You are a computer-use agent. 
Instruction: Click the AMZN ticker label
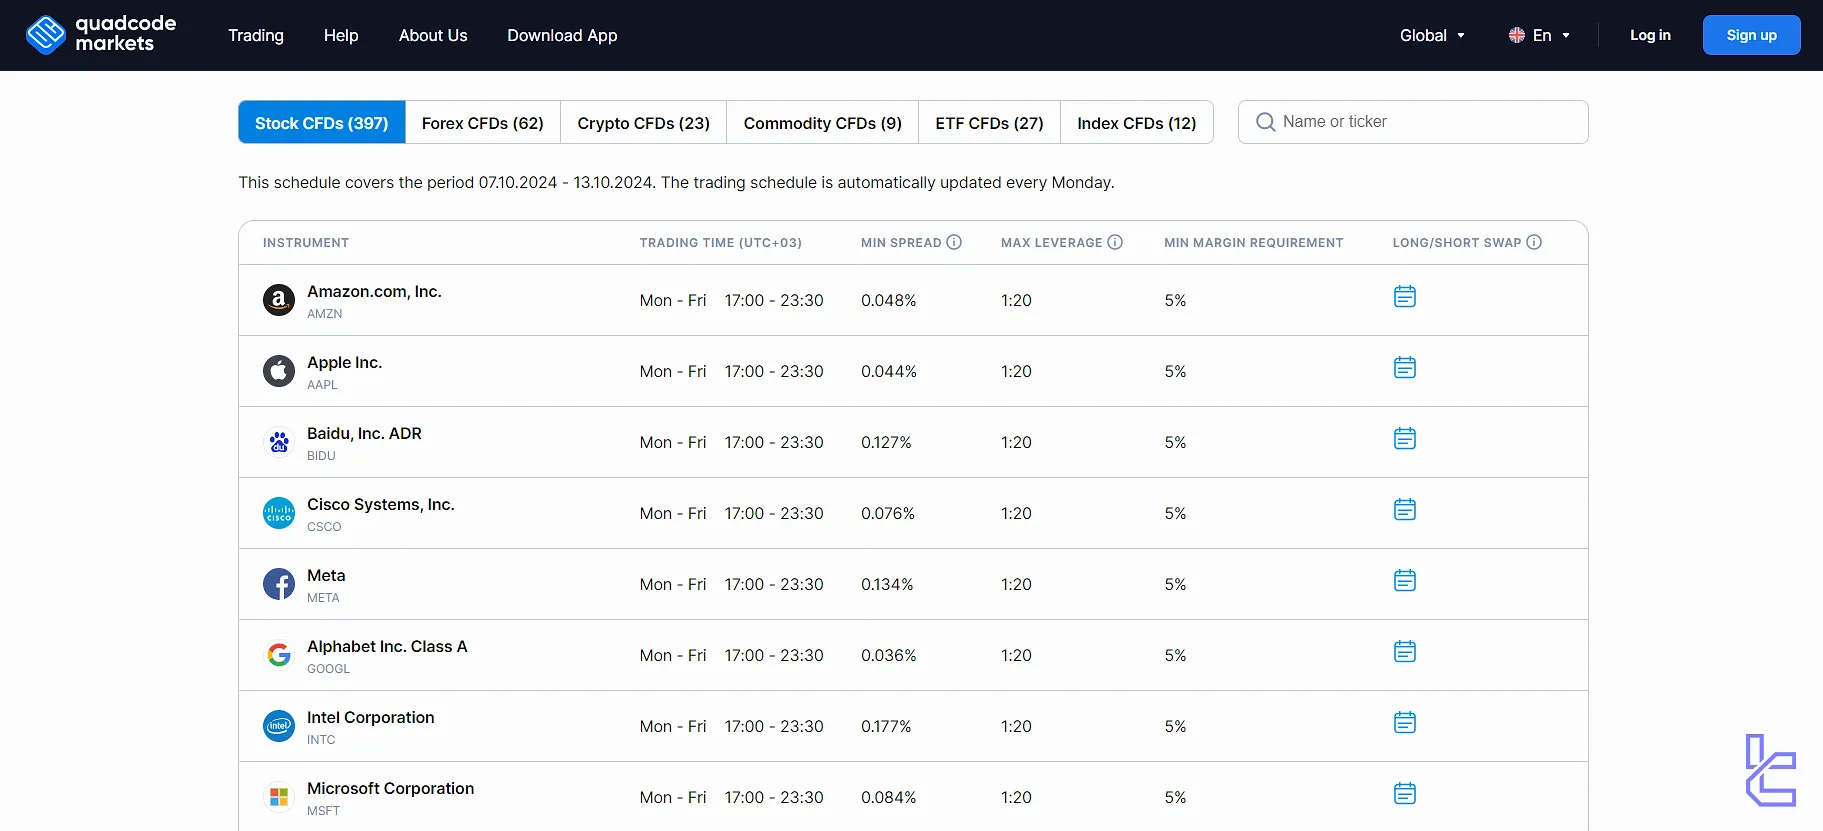click(325, 314)
